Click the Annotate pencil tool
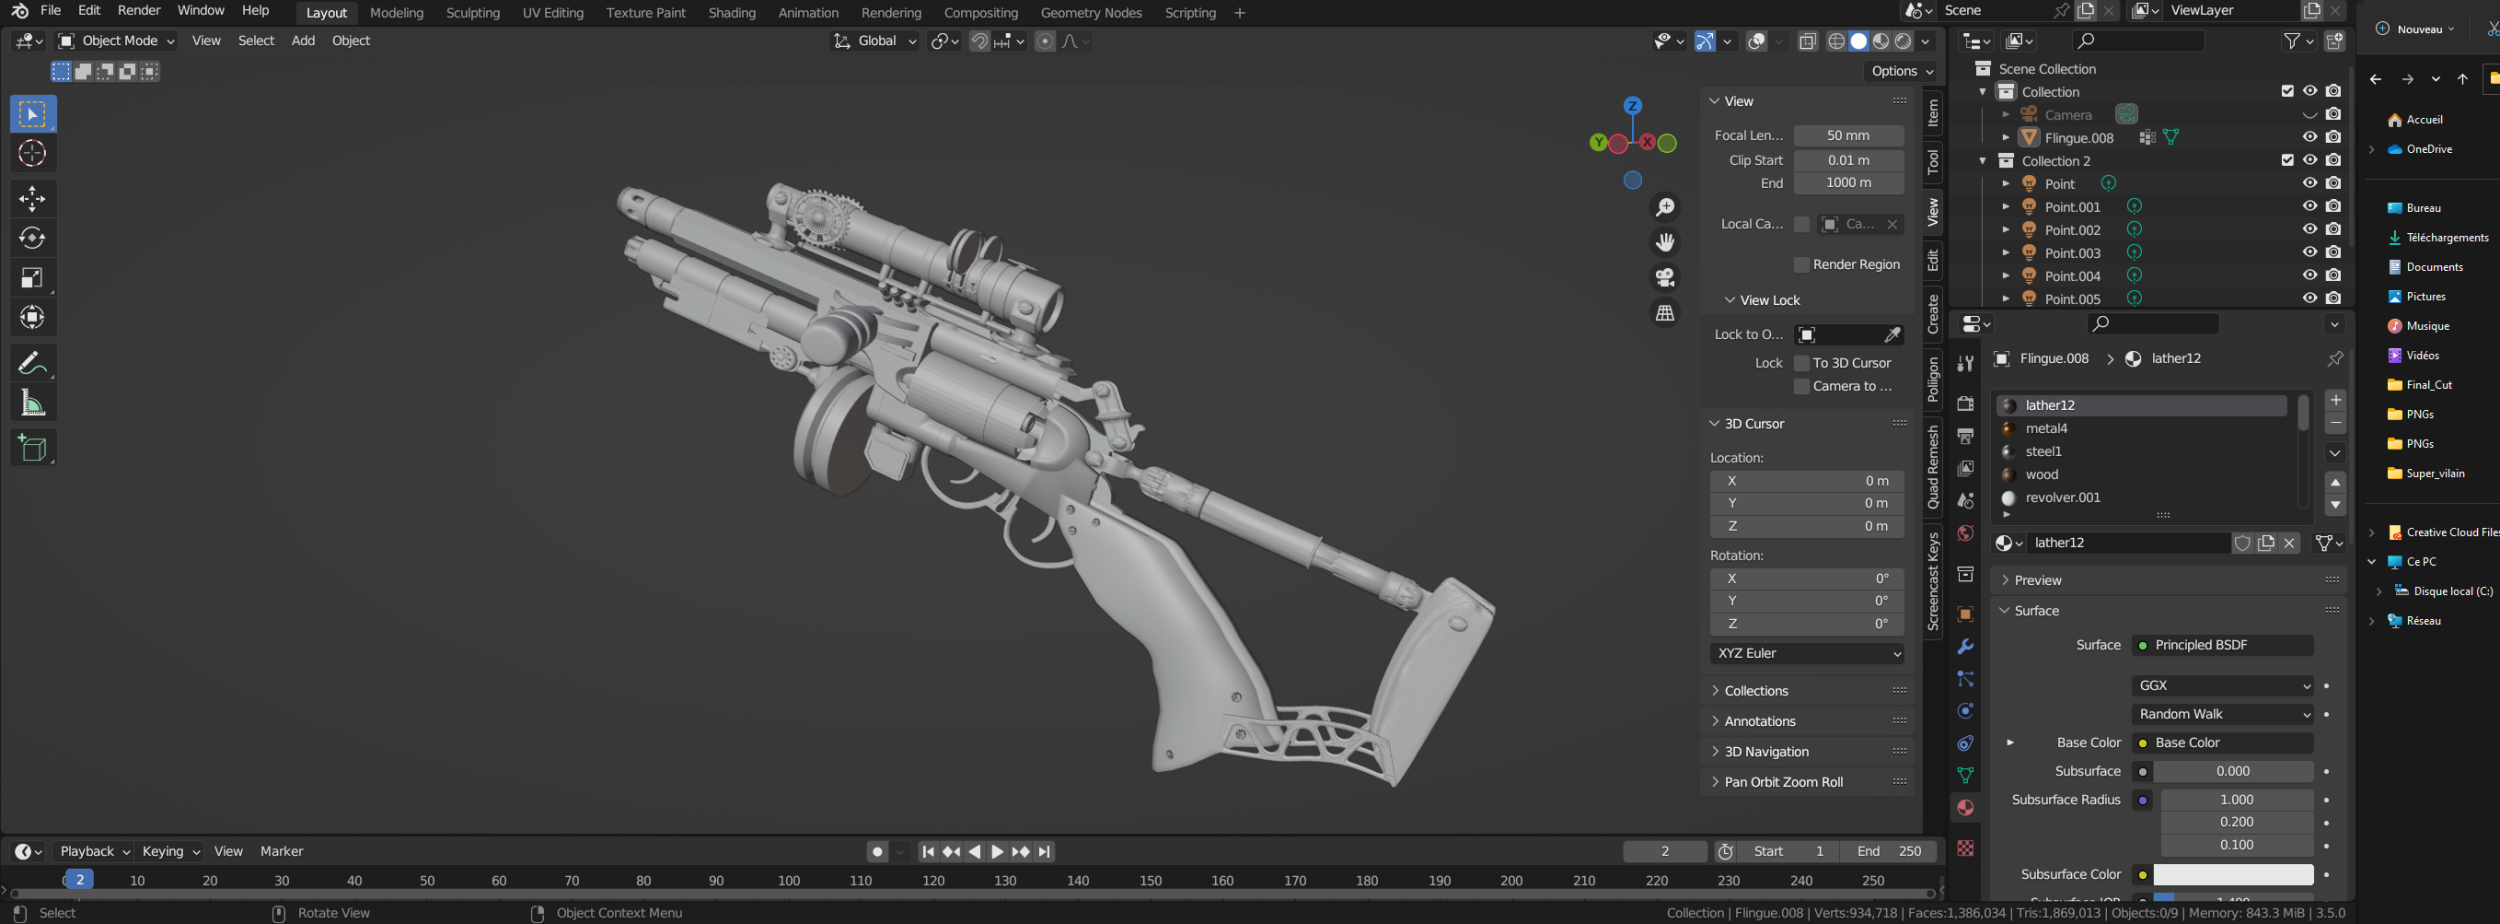Image resolution: width=2500 pixels, height=924 pixels. [32, 363]
